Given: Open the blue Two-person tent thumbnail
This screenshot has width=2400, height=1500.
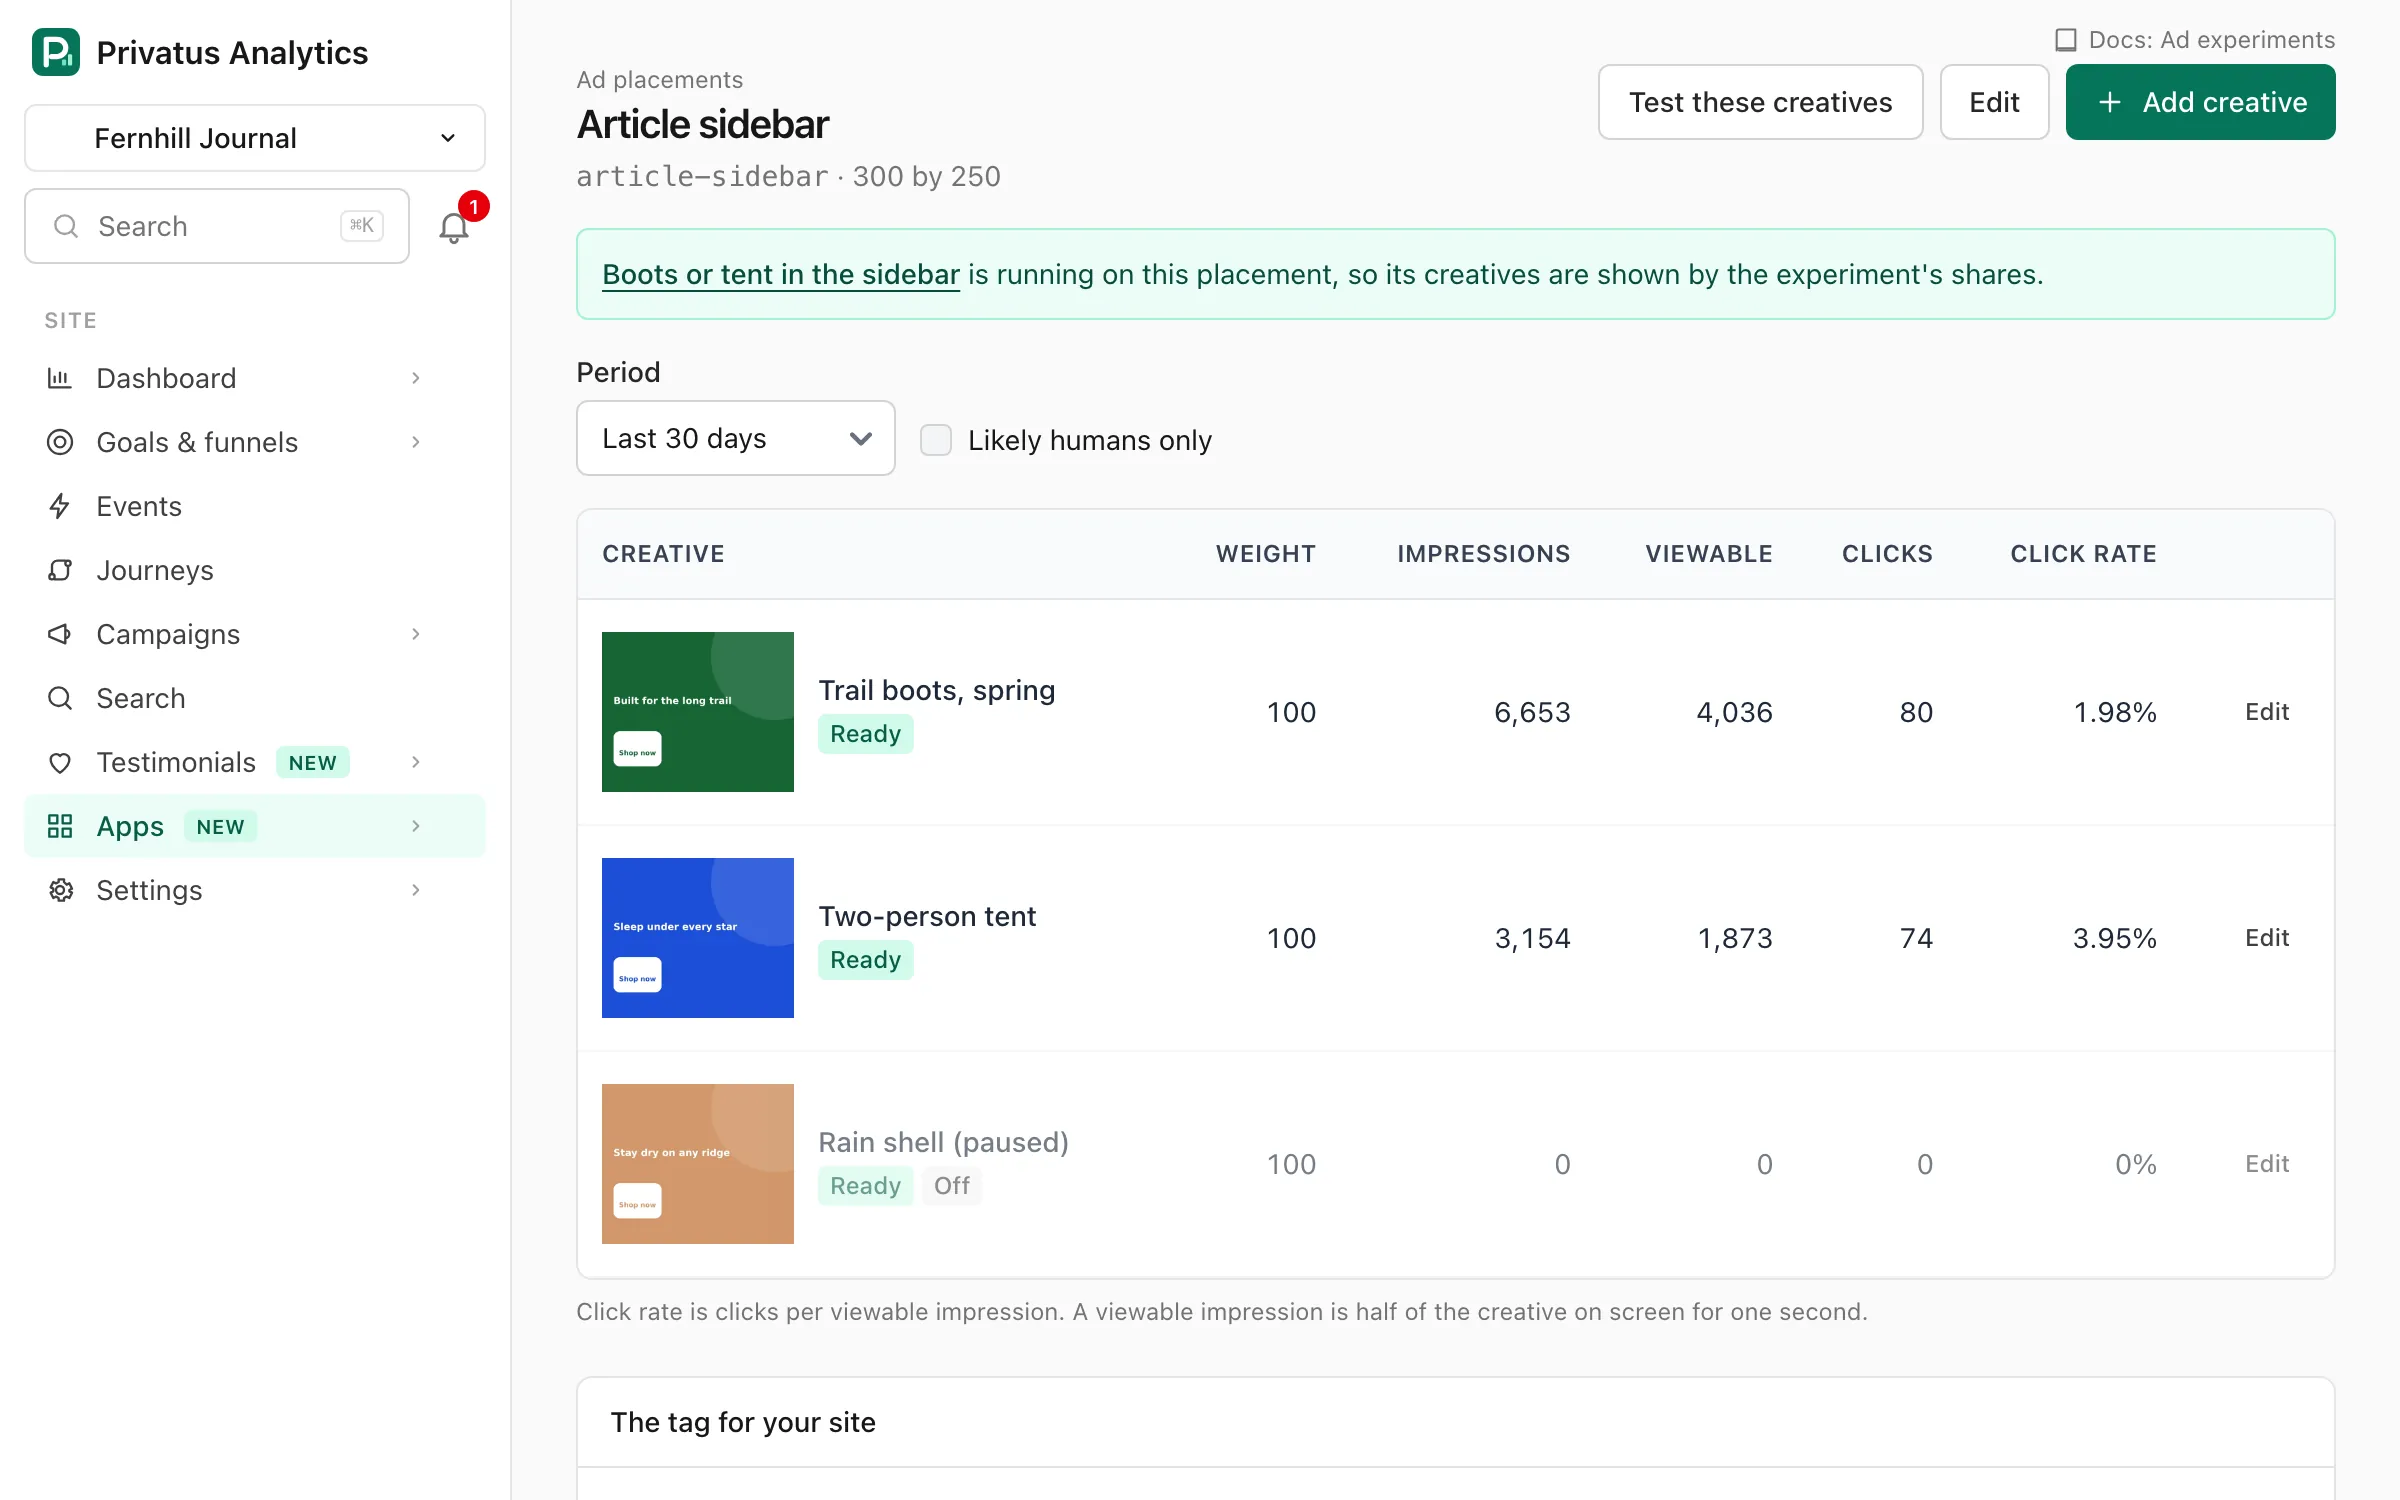Looking at the screenshot, I should (x=698, y=938).
